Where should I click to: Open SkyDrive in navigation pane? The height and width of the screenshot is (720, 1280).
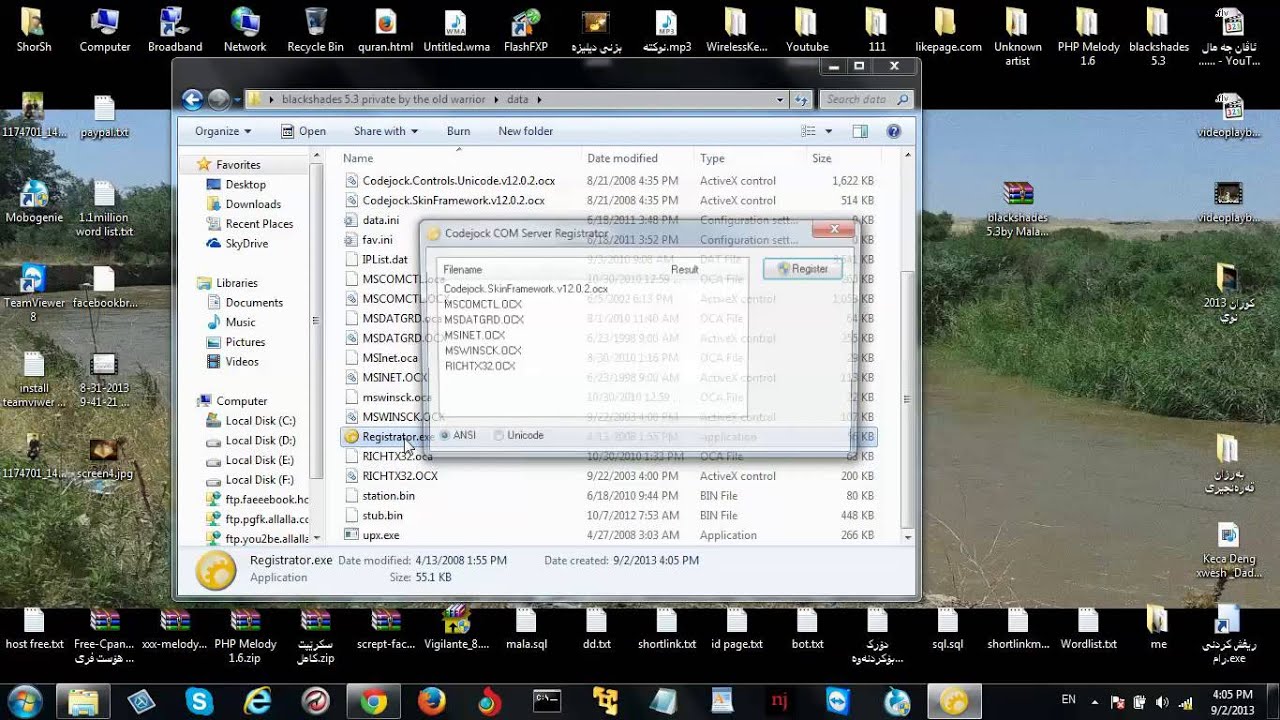tap(246, 243)
